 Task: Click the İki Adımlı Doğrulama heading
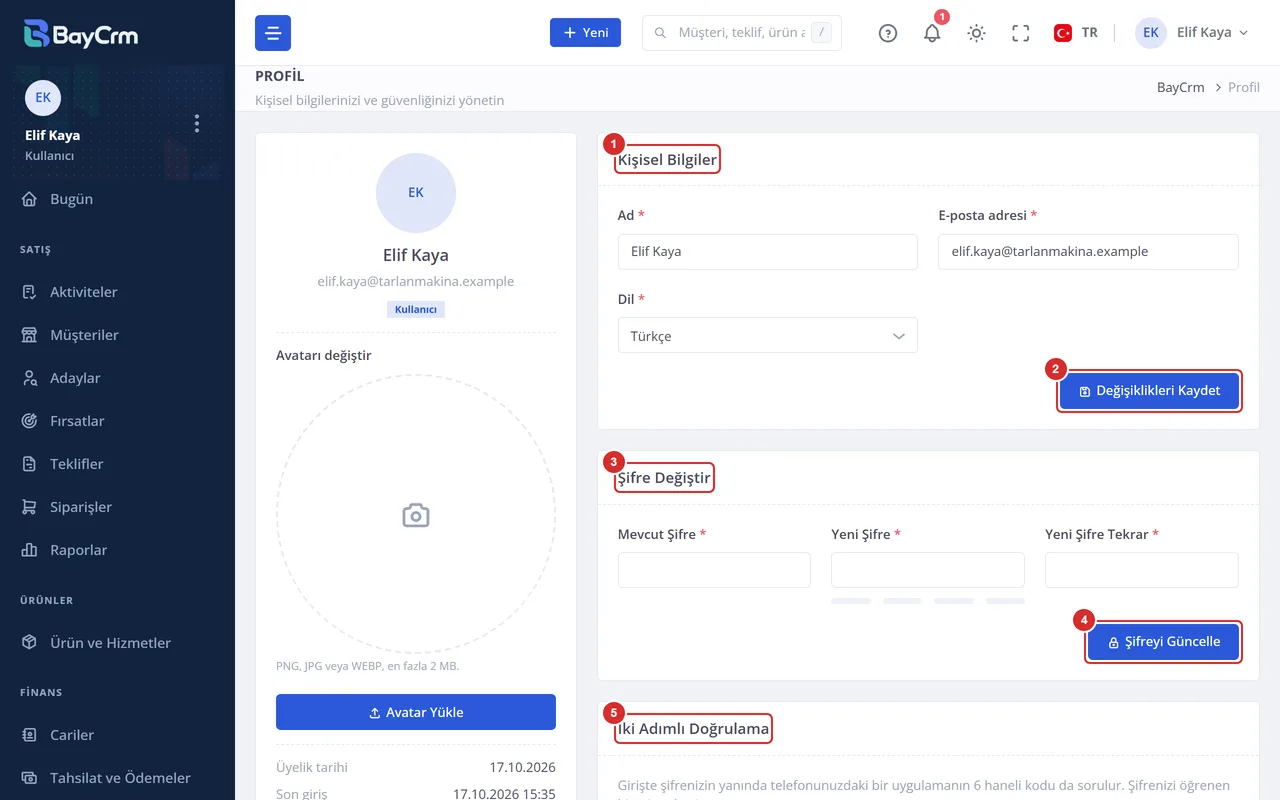pyautogui.click(x=693, y=729)
